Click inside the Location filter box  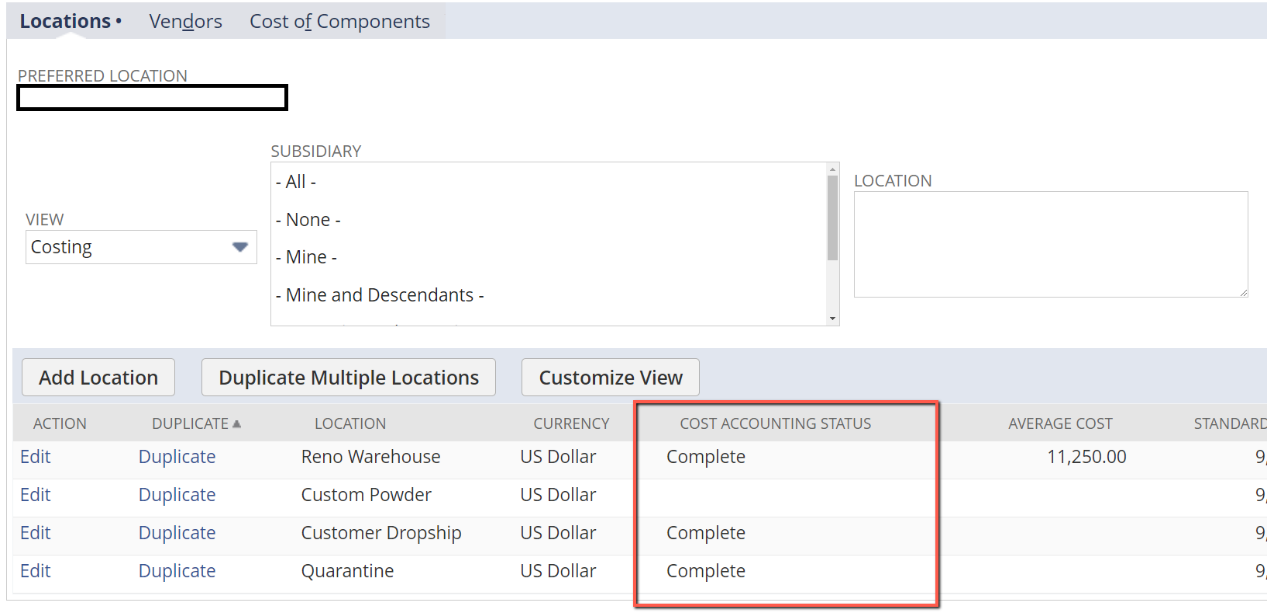[1050, 243]
